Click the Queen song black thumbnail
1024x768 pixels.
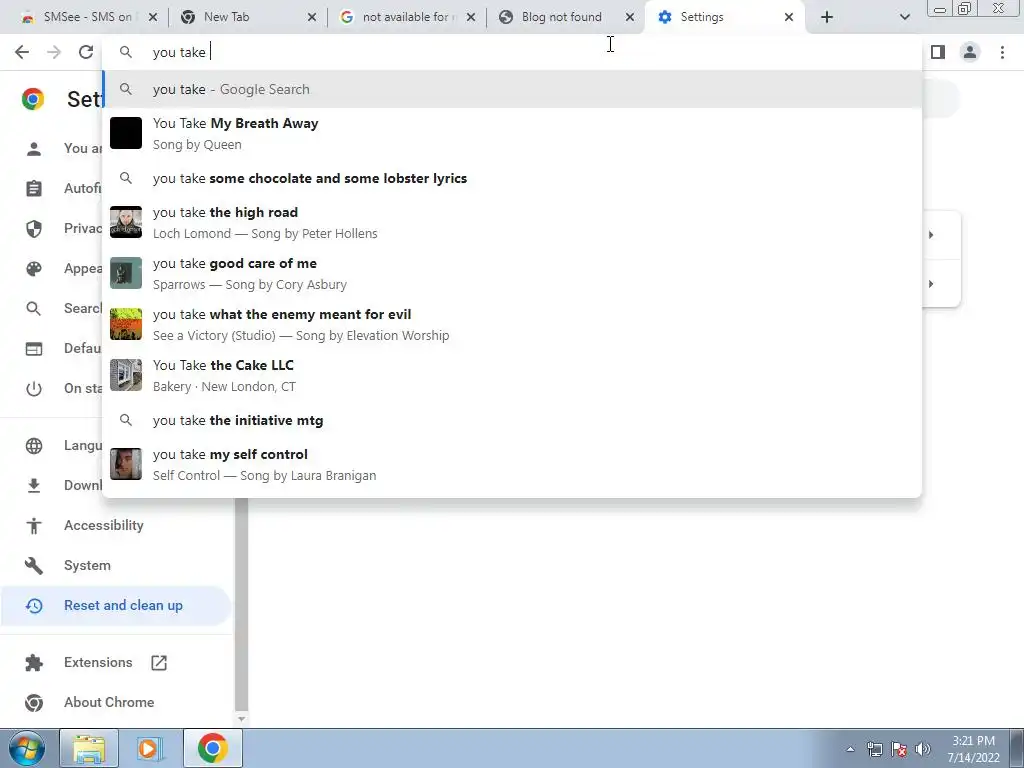[x=126, y=133]
